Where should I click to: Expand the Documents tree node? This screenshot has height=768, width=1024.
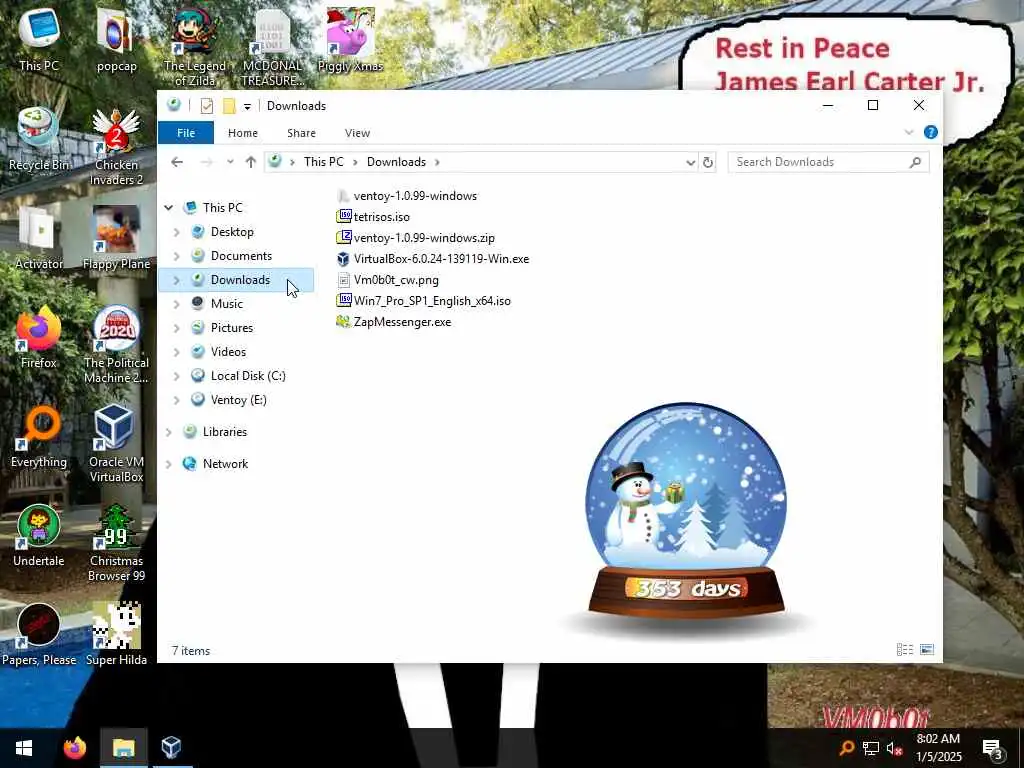(x=176, y=256)
